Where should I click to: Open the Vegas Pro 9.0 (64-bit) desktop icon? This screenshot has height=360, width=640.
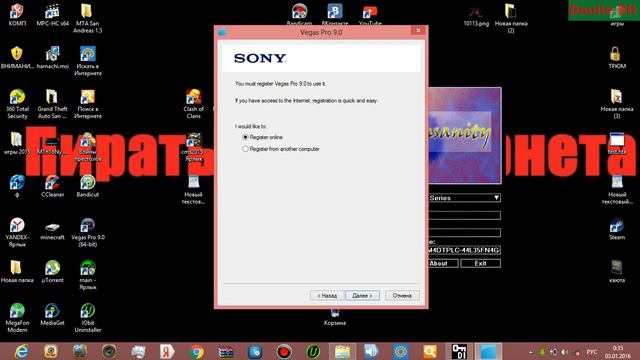[87, 232]
